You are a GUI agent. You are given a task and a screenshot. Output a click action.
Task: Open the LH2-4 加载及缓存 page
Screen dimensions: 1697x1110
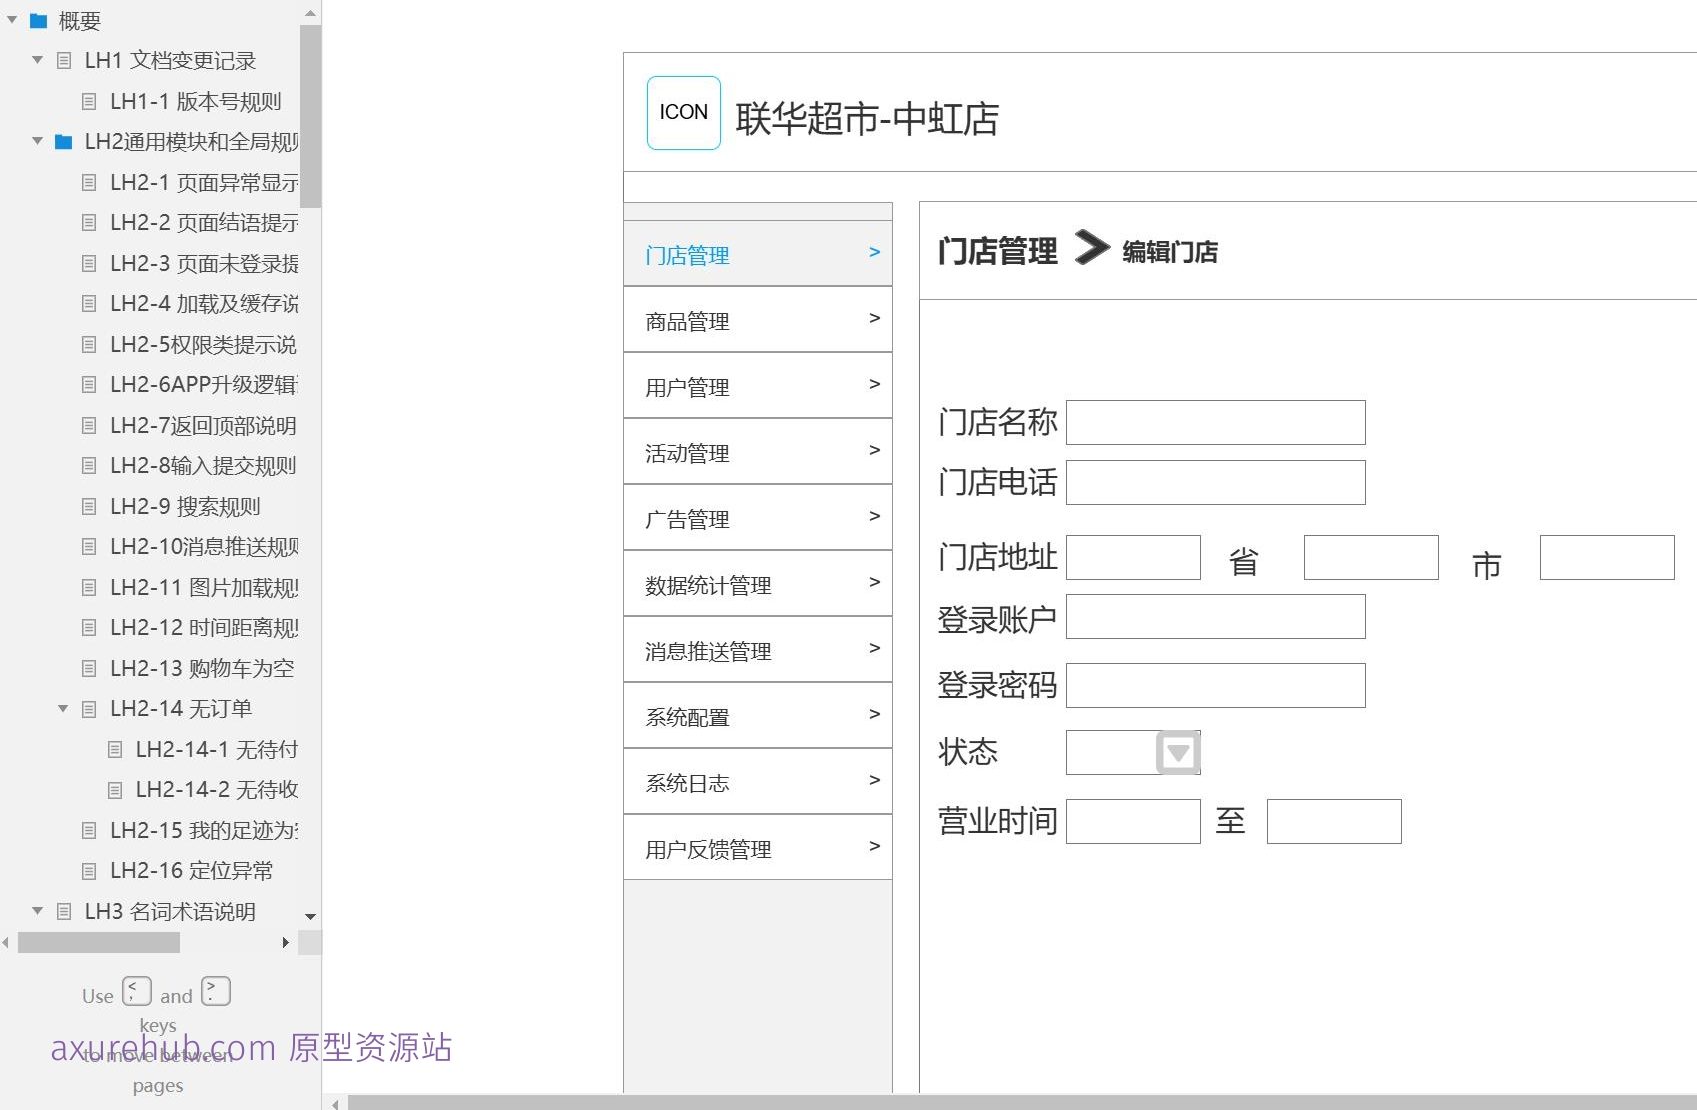(x=204, y=304)
